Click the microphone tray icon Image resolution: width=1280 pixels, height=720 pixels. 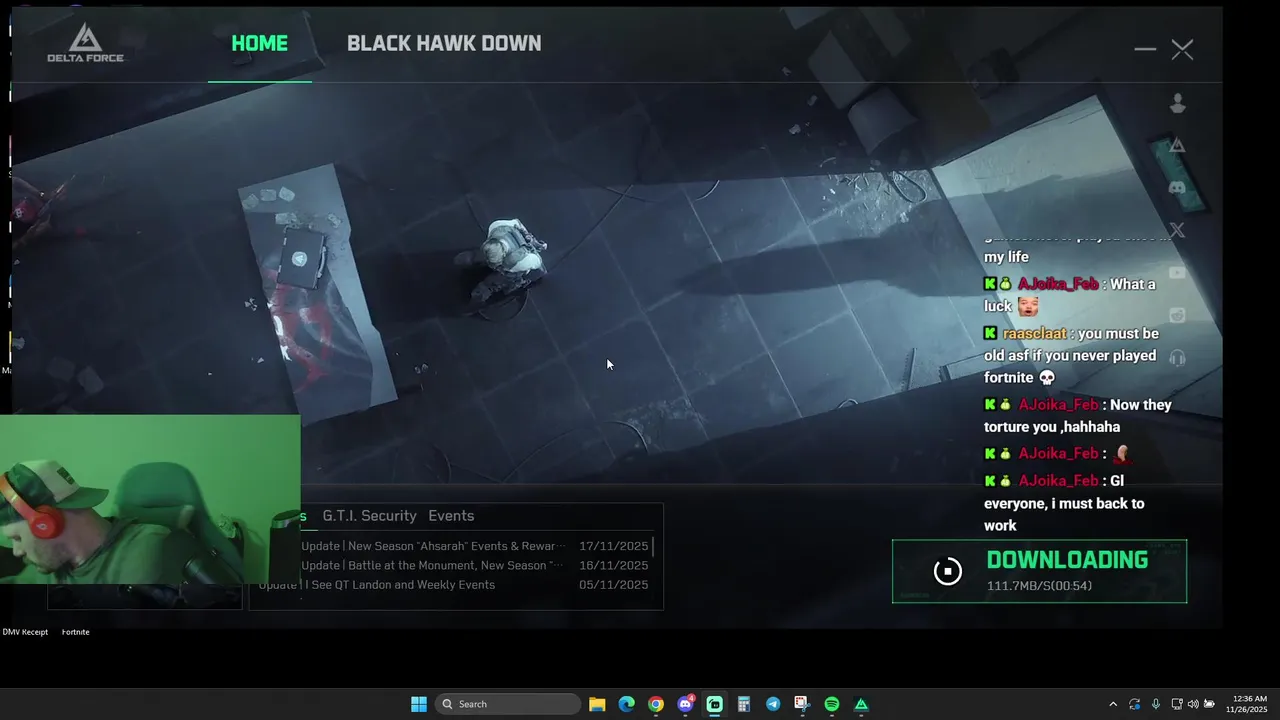point(1155,704)
